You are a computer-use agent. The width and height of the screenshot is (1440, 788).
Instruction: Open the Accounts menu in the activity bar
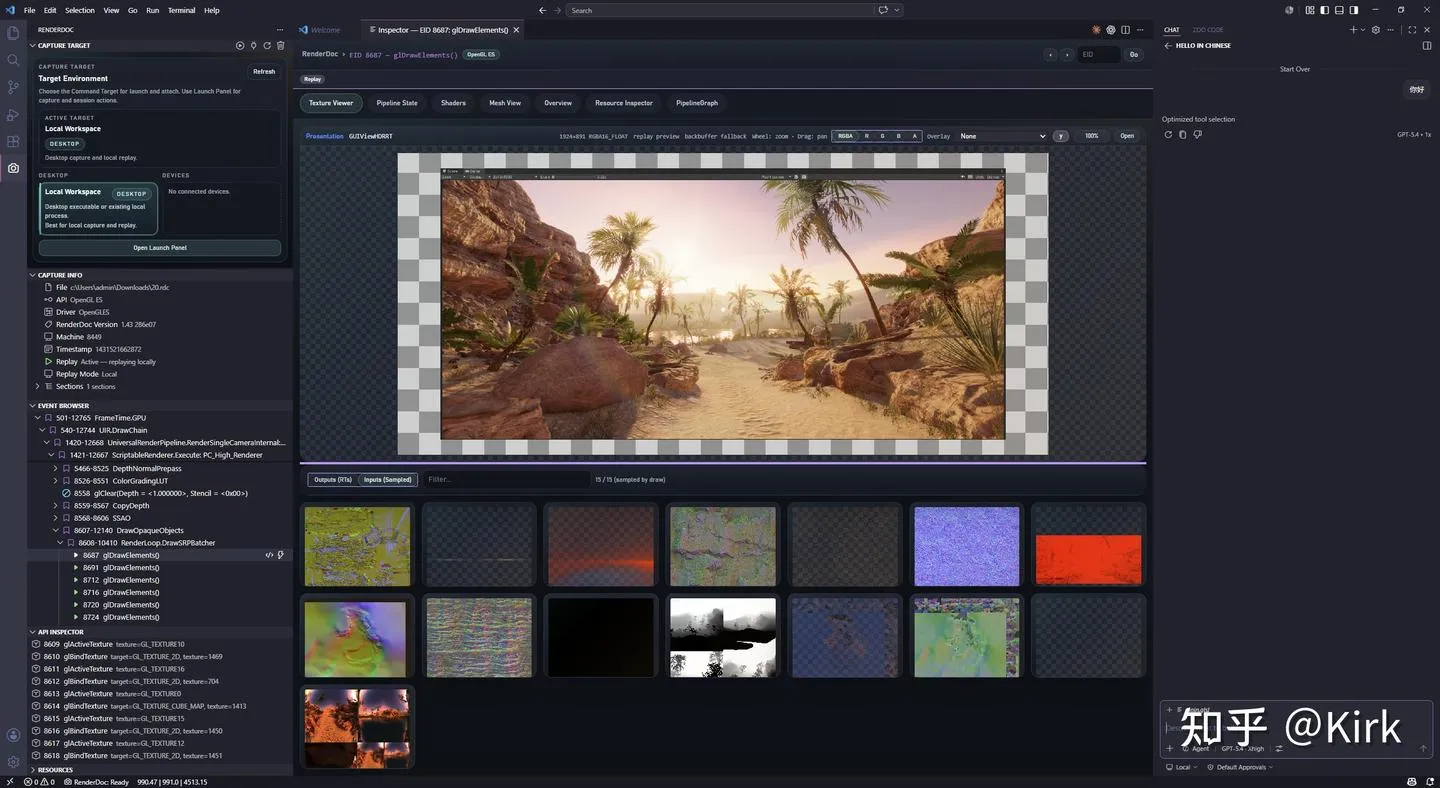click(x=13, y=735)
